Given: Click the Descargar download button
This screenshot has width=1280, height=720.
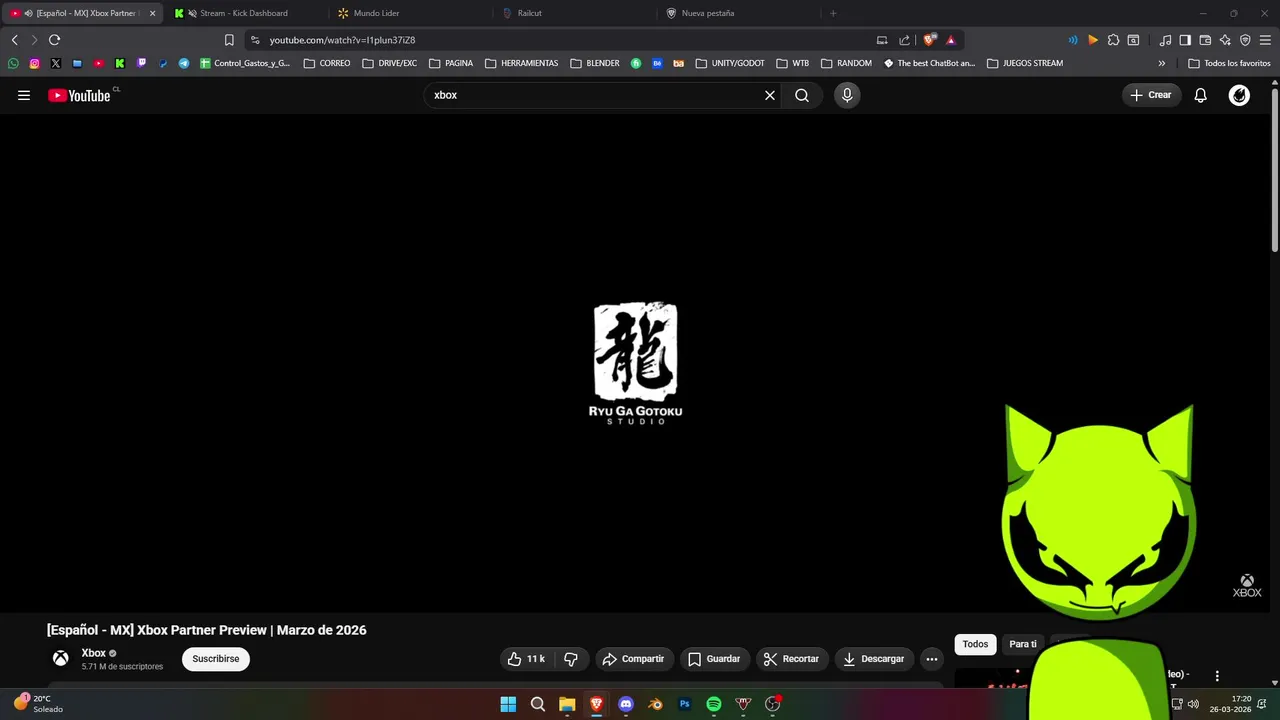Looking at the screenshot, I should (874, 659).
